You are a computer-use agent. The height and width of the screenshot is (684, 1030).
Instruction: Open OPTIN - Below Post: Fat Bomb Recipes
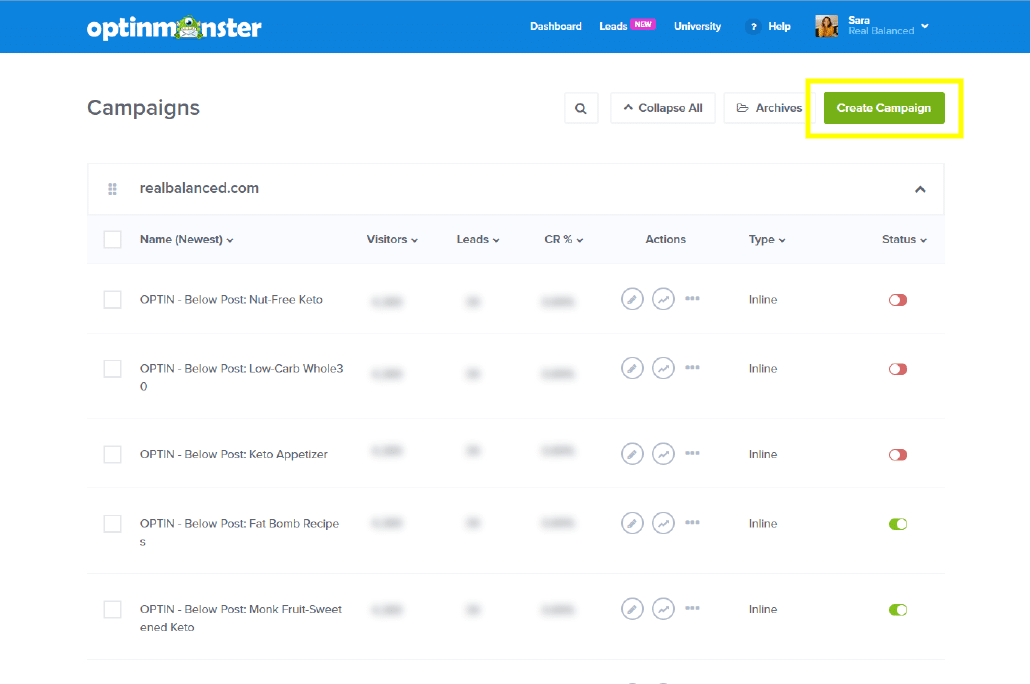click(x=240, y=532)
